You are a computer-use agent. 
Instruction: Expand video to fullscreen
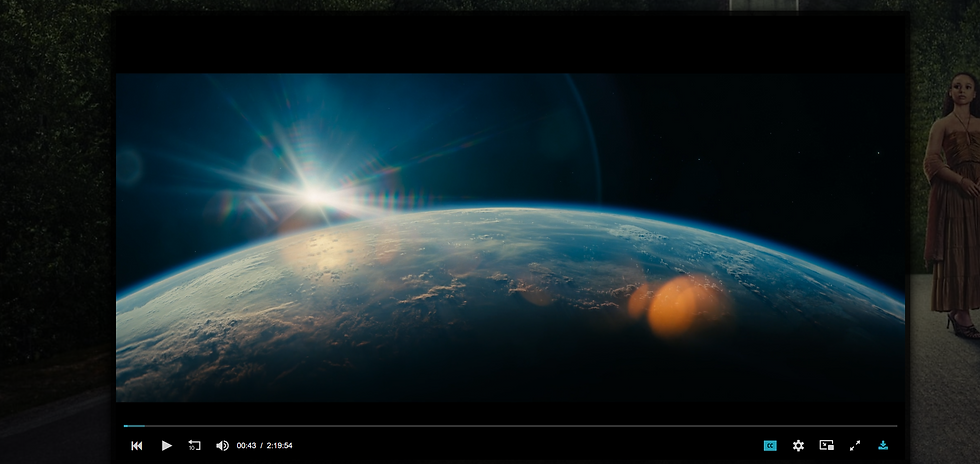coord(855,446)
